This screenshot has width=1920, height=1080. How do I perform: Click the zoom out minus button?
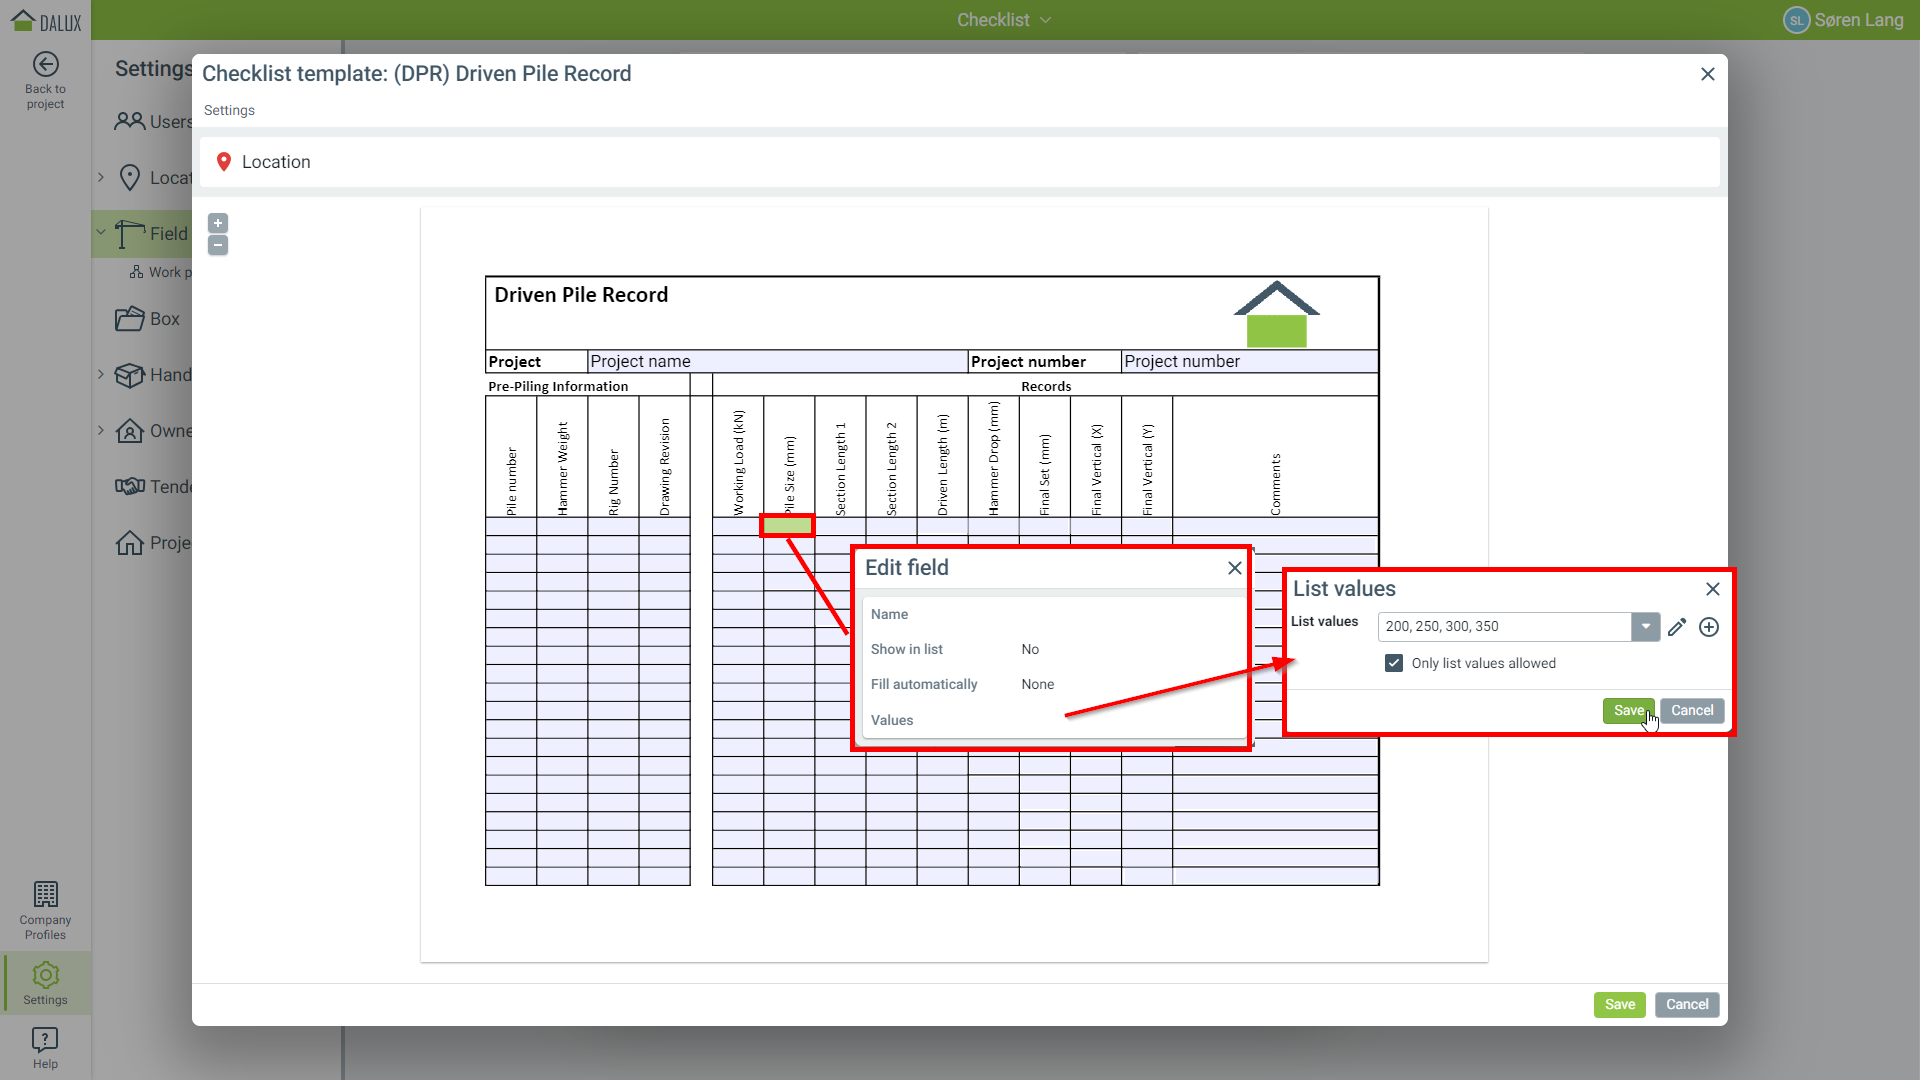(218, 245)
